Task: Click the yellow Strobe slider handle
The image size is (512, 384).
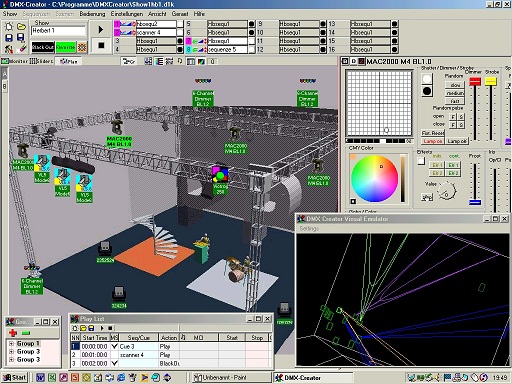Action: [491, 81]
